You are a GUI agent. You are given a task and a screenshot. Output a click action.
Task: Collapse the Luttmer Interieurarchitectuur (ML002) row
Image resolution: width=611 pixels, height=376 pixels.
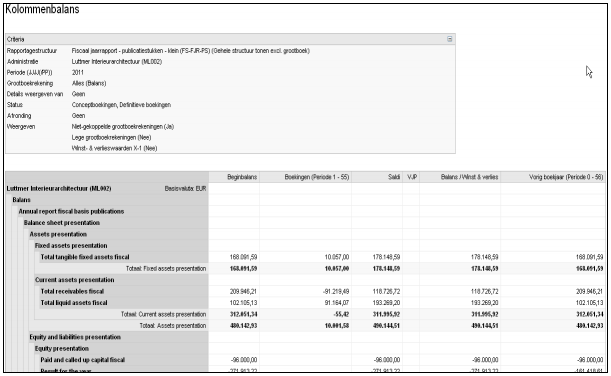59,189
